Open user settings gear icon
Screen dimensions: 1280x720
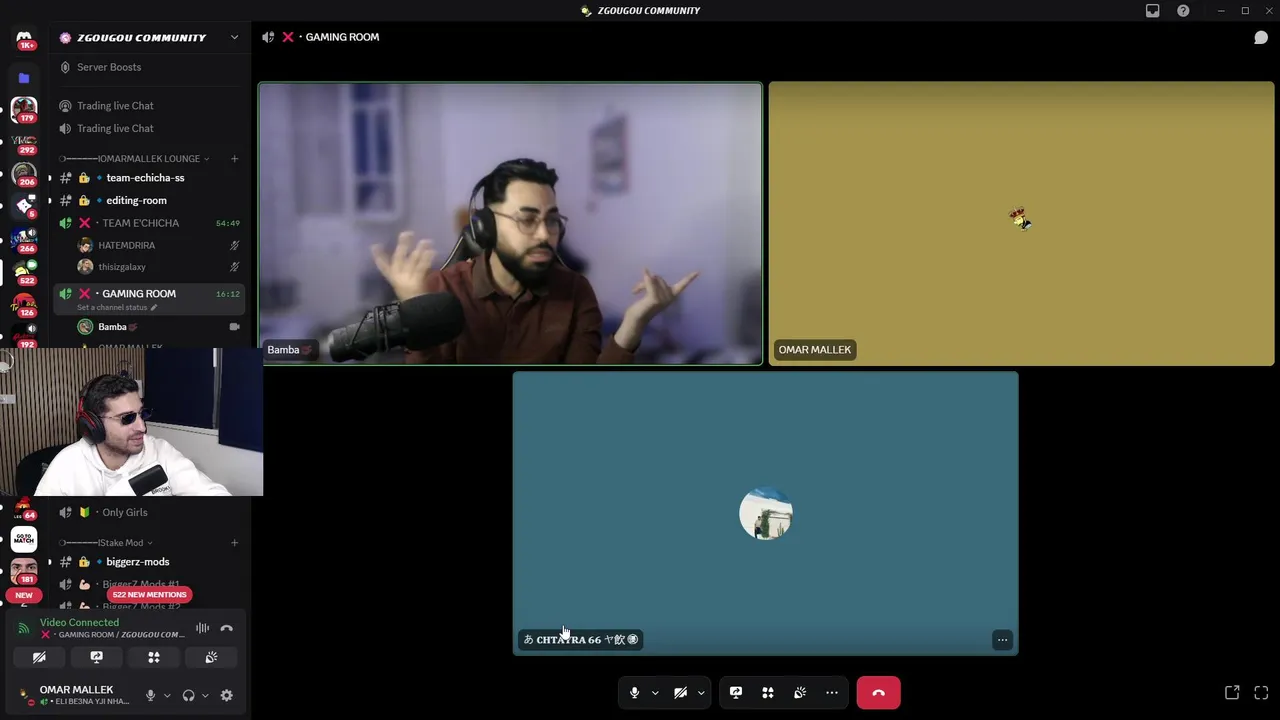(x=227, y=695)
